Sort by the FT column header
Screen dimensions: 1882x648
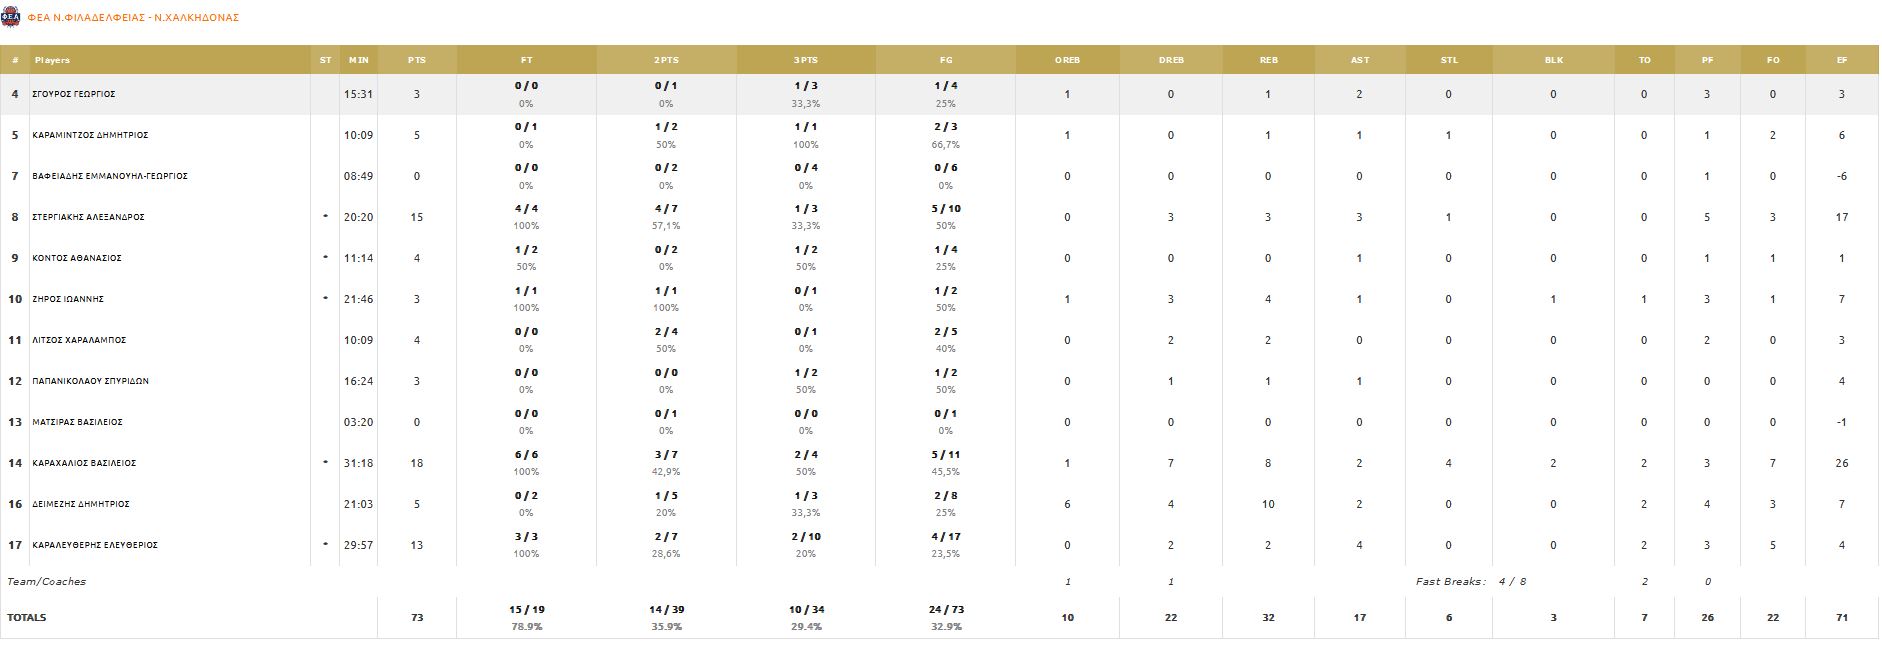(526, 60)
